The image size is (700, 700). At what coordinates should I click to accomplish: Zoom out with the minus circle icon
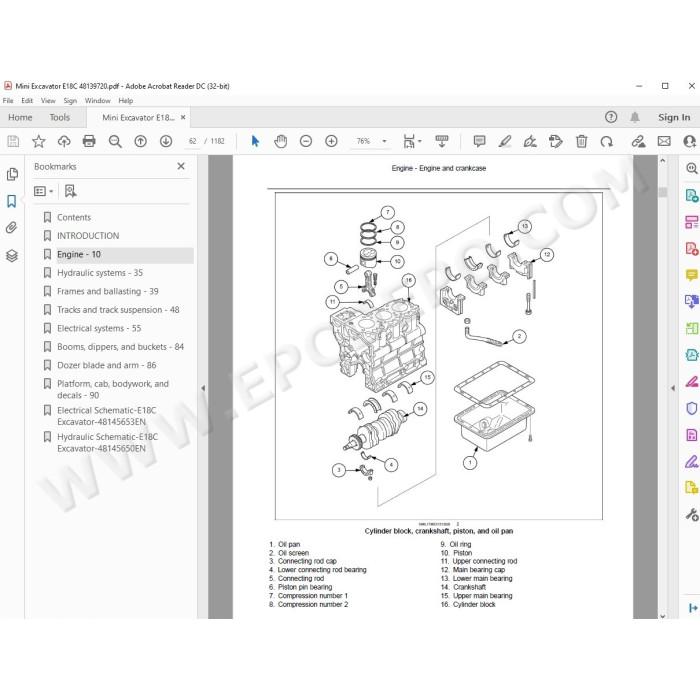coord(306,142)
